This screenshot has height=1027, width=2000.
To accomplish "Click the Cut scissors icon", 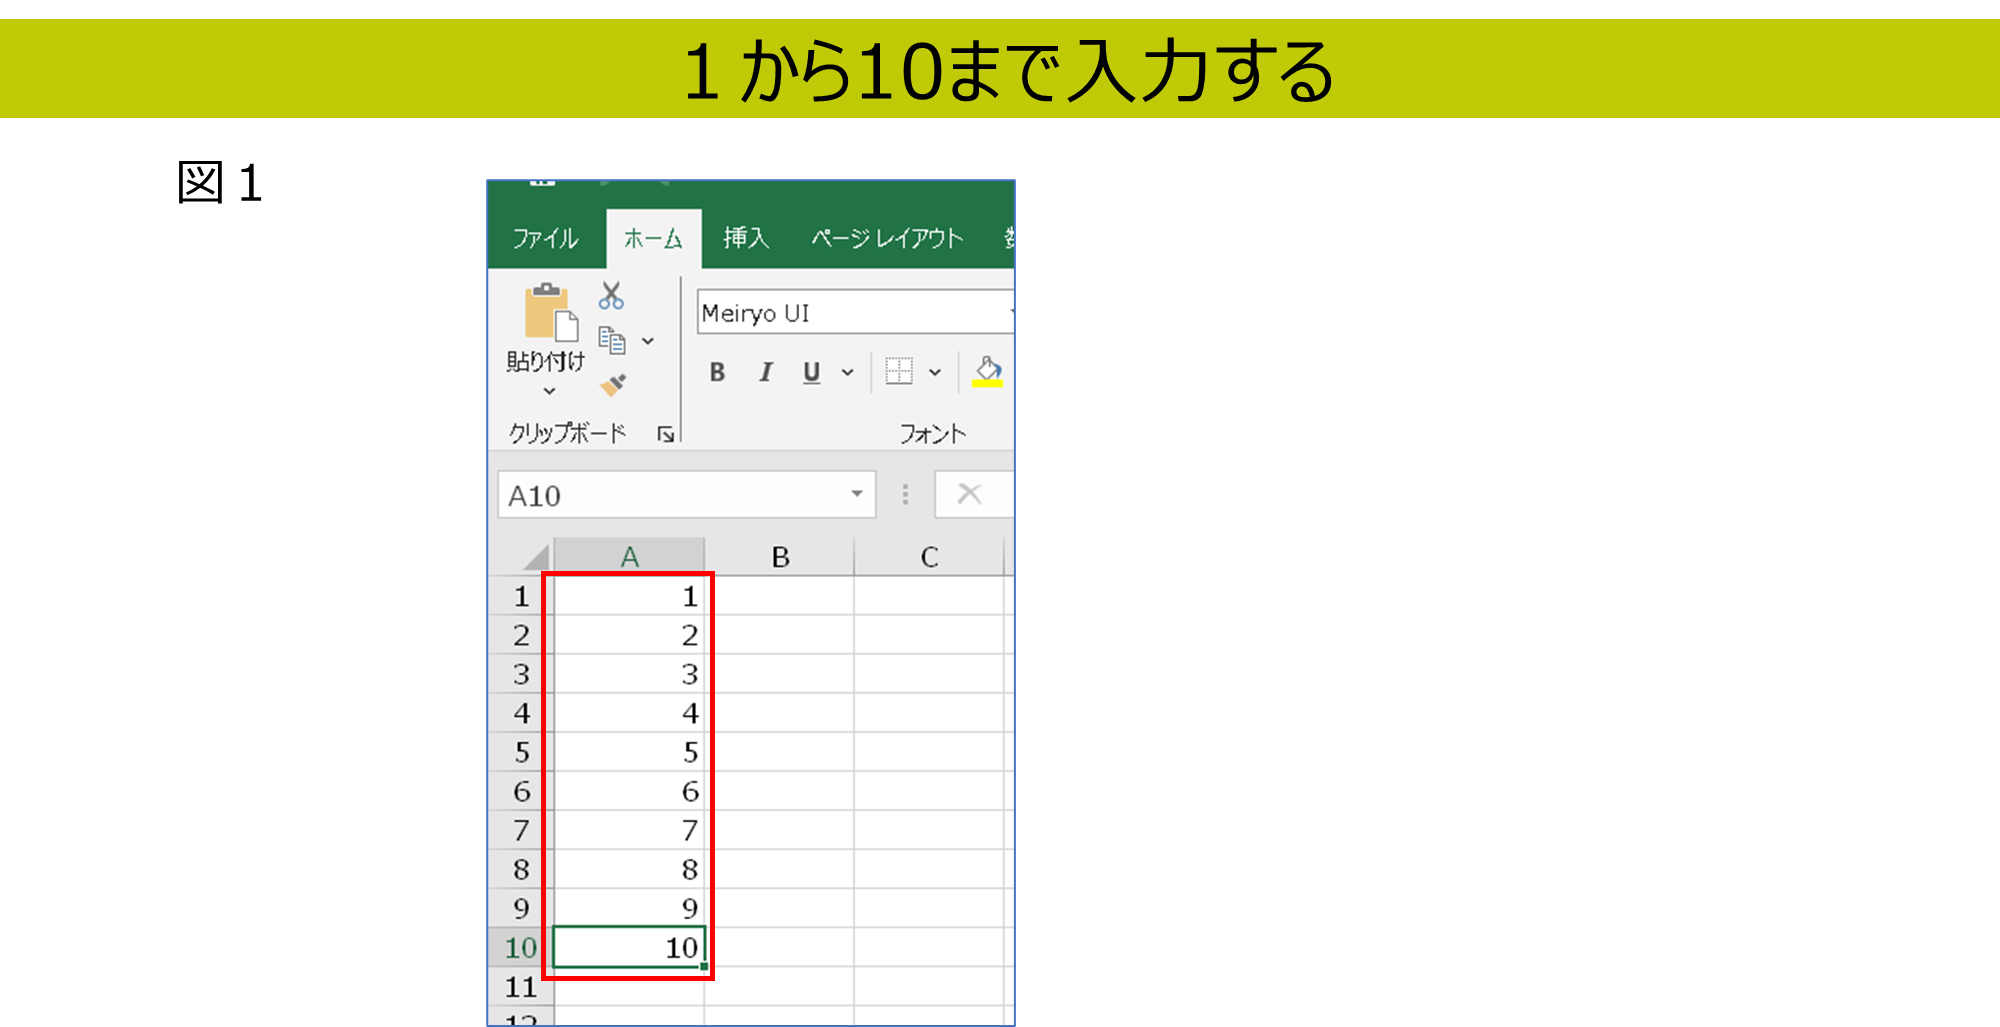I will click(611, 296).
